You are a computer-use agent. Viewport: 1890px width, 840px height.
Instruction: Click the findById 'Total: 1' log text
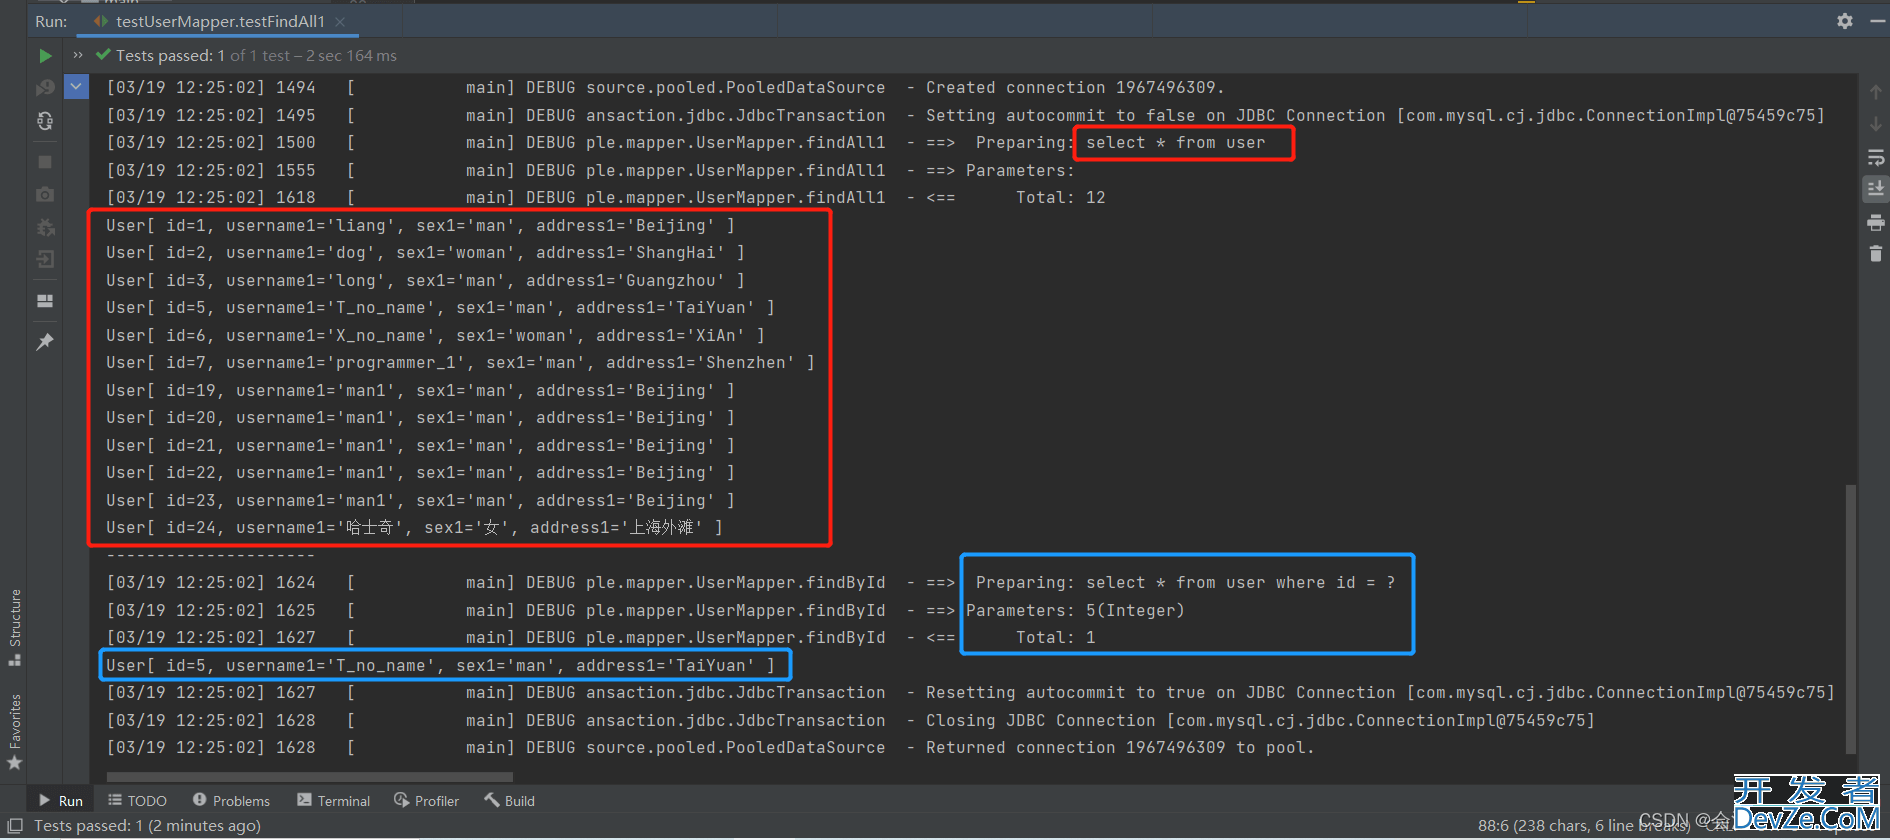pyautogui.click(x=1055, y=638)
